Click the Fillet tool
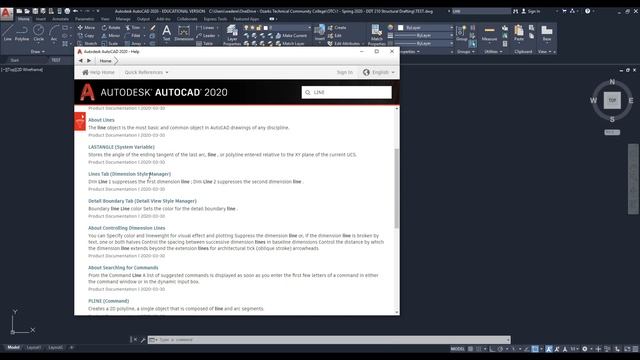 click(133, 36)
